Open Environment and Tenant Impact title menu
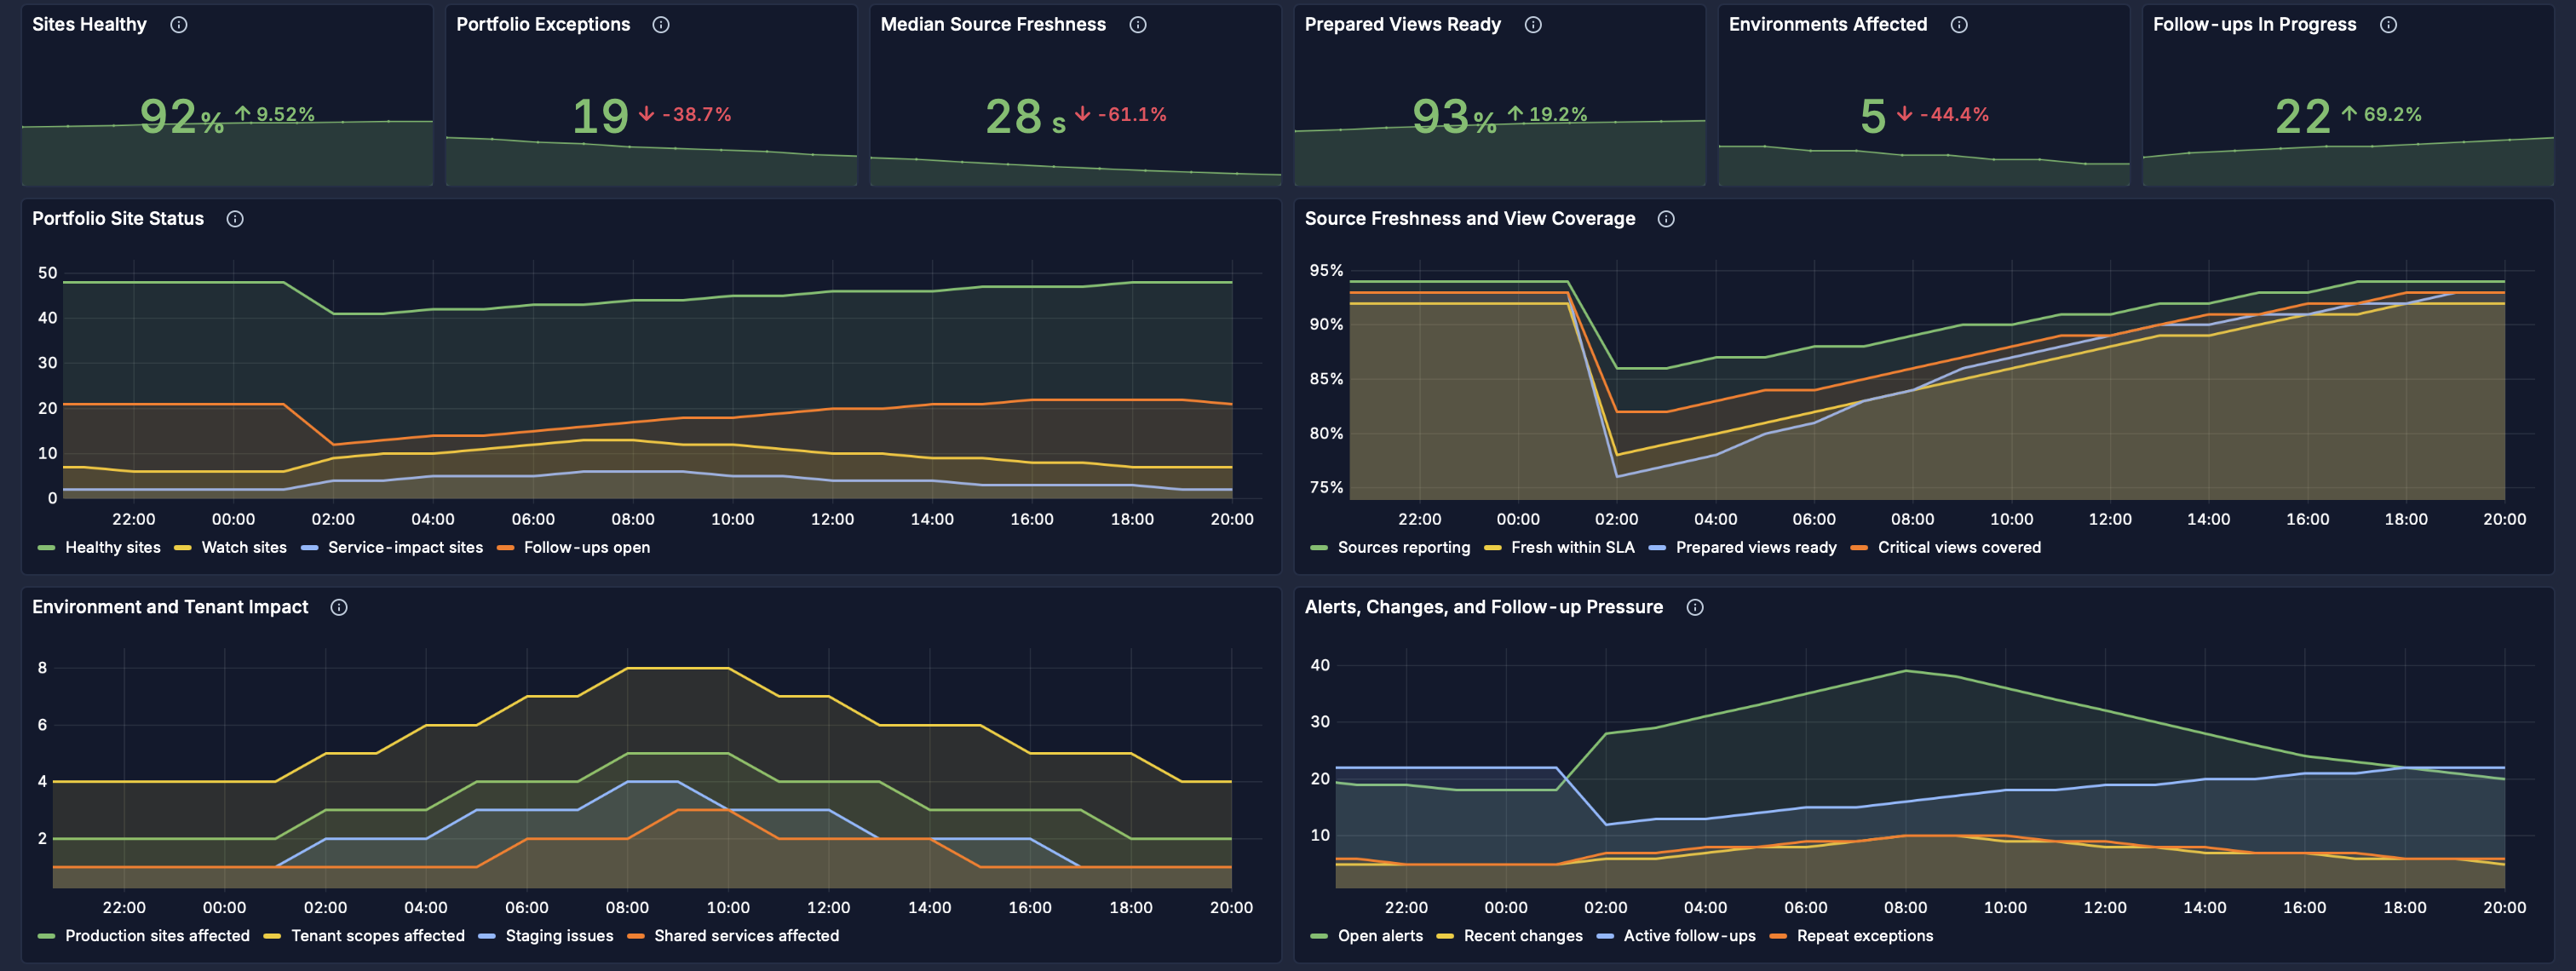 tap(170, 608)
